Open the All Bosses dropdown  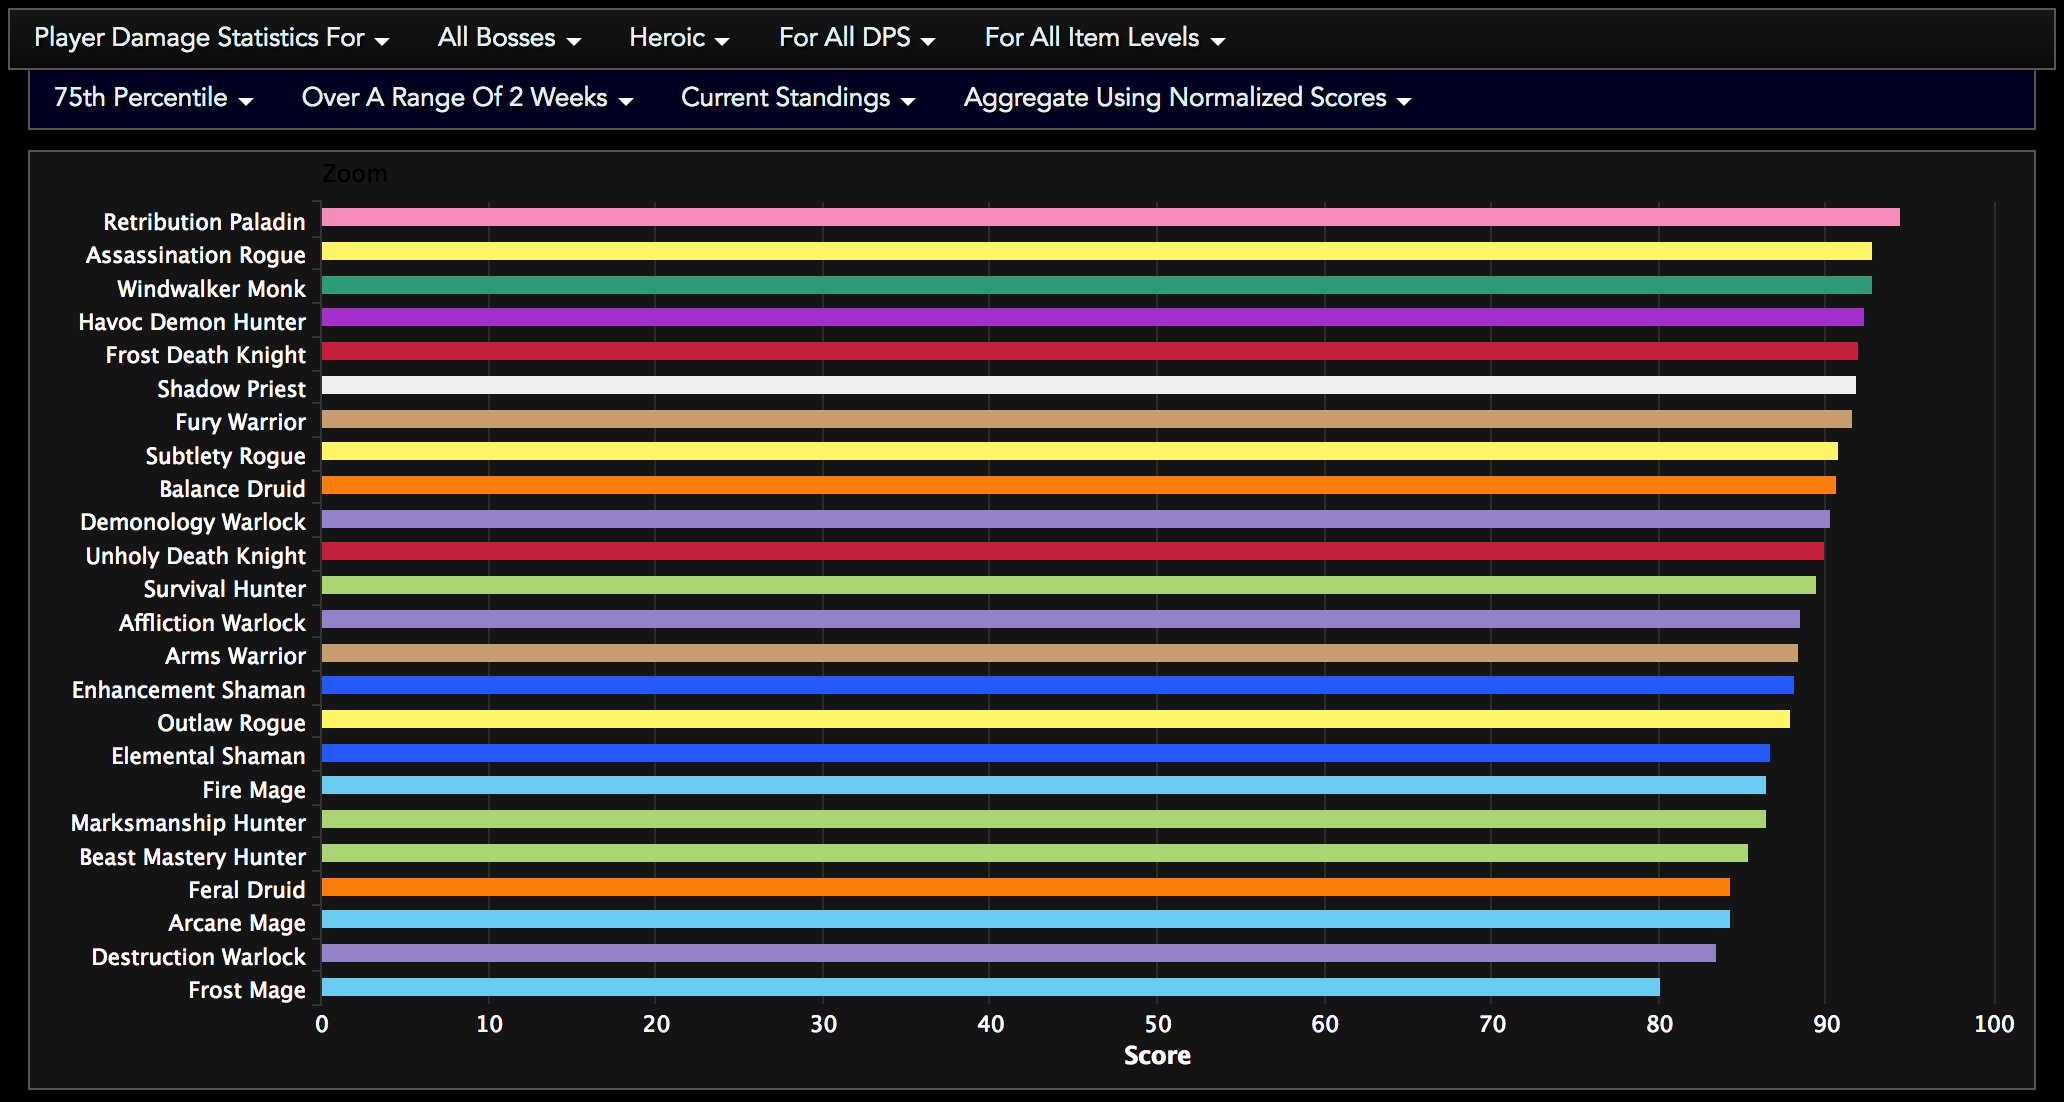tap(509, 38)
